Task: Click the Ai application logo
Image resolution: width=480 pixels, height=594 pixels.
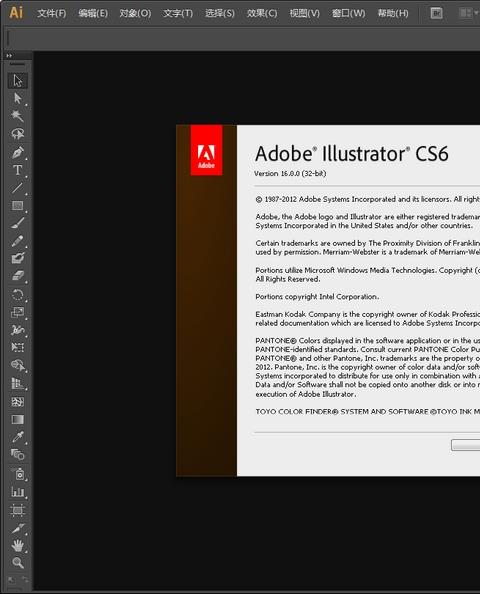Action: click(16, 13)
